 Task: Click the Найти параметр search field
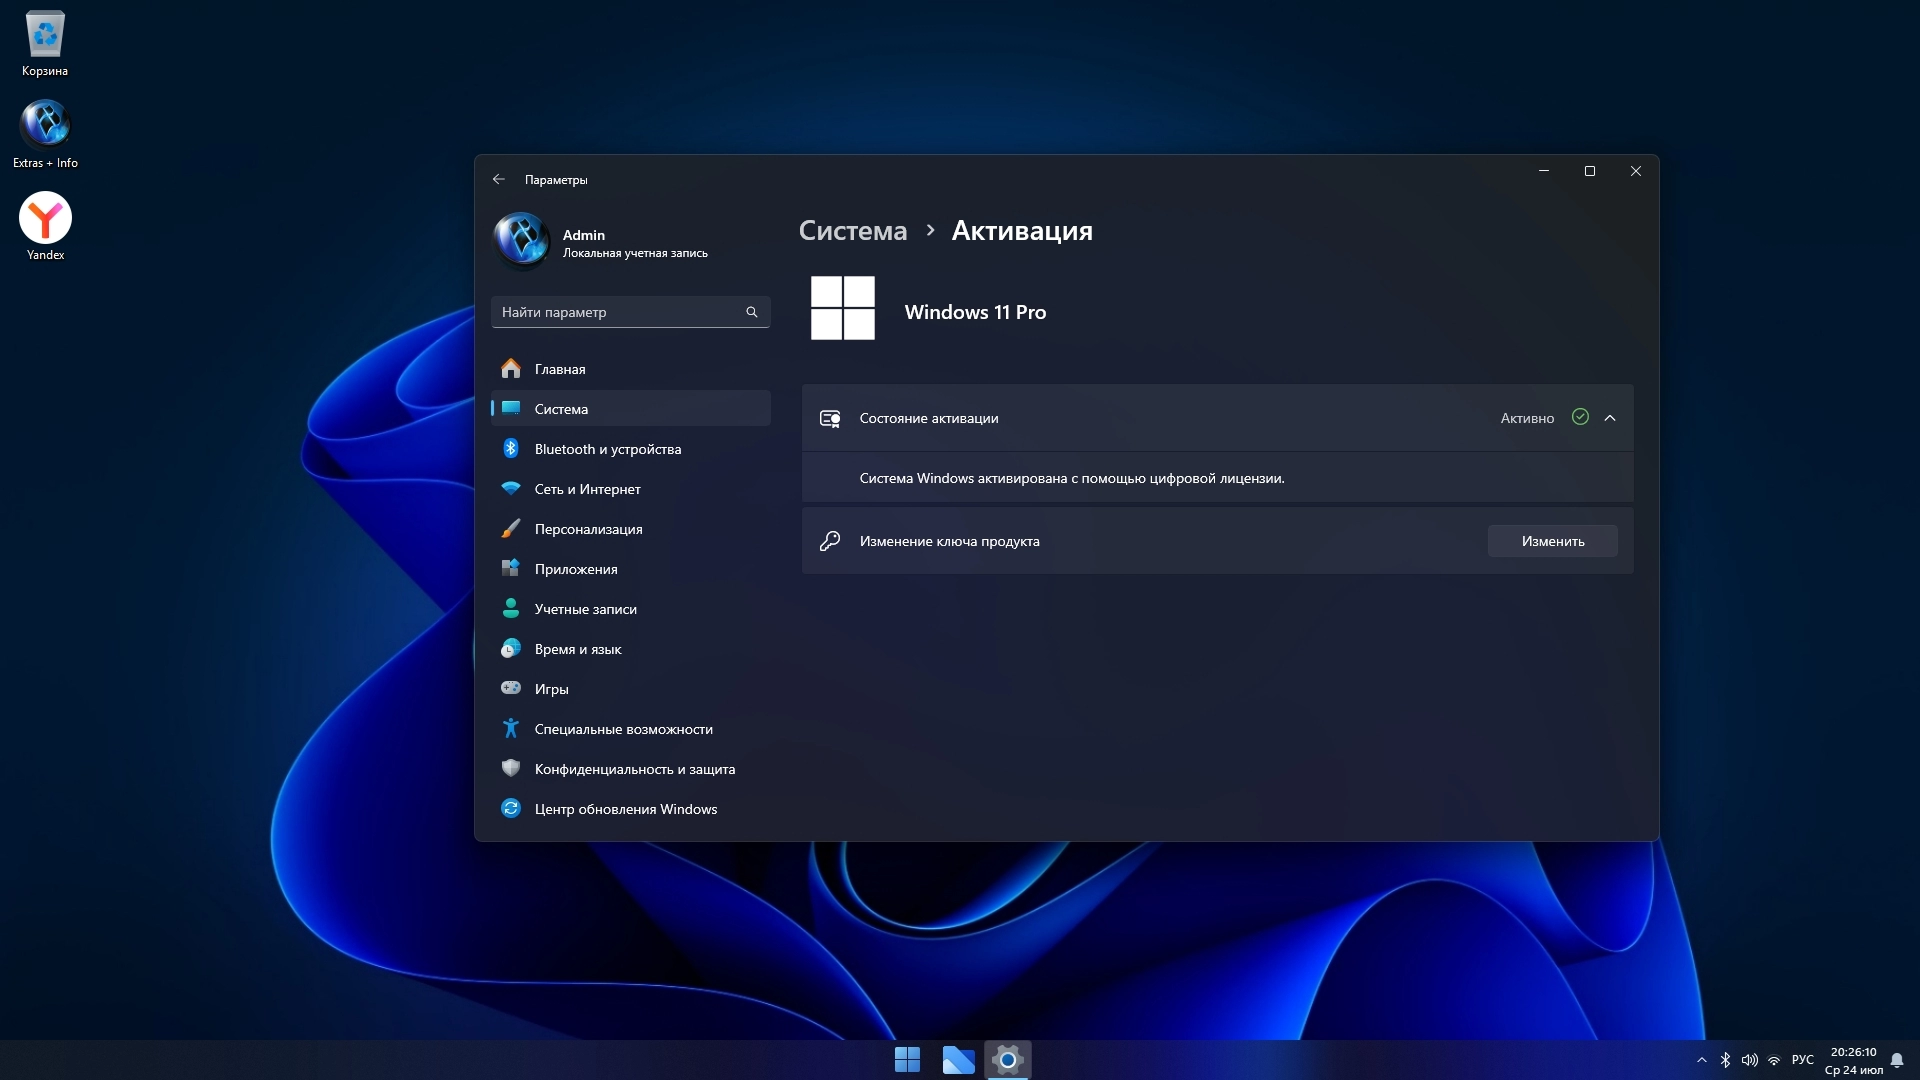(x=620, y=312)
